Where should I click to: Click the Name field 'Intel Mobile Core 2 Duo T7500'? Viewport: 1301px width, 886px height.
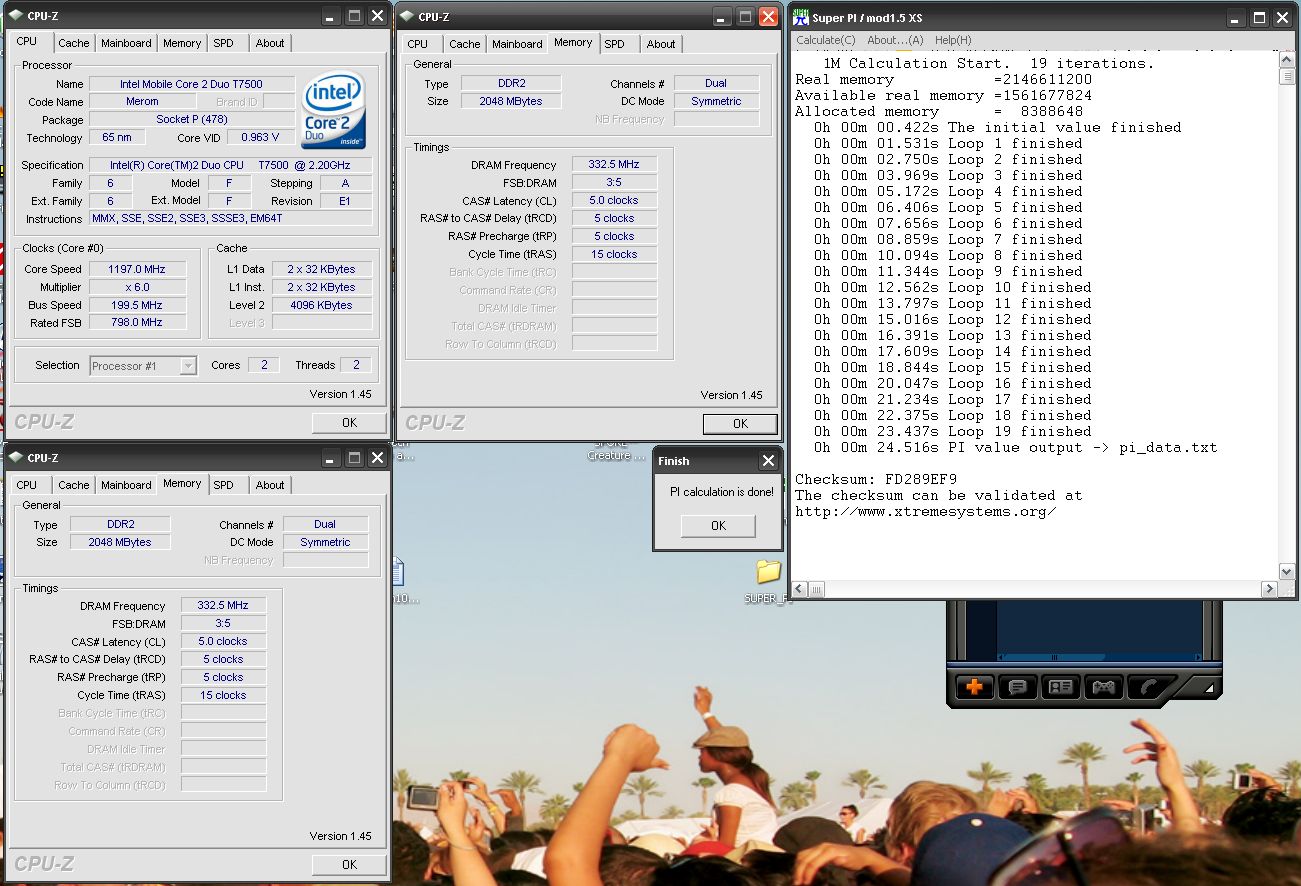[192, 84]
